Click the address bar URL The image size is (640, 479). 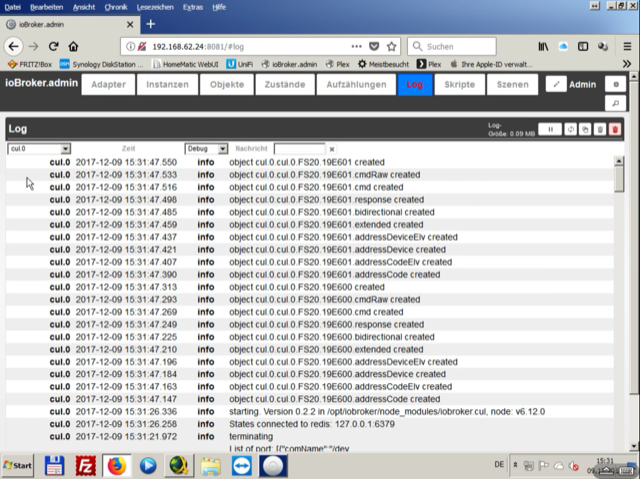tap(198, 47)
